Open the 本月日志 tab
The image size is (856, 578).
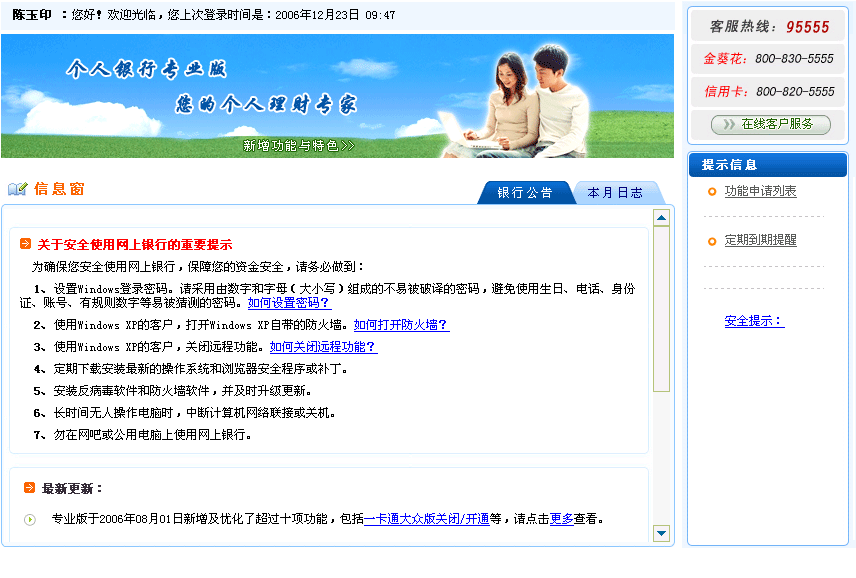click(x=615, y=193)
